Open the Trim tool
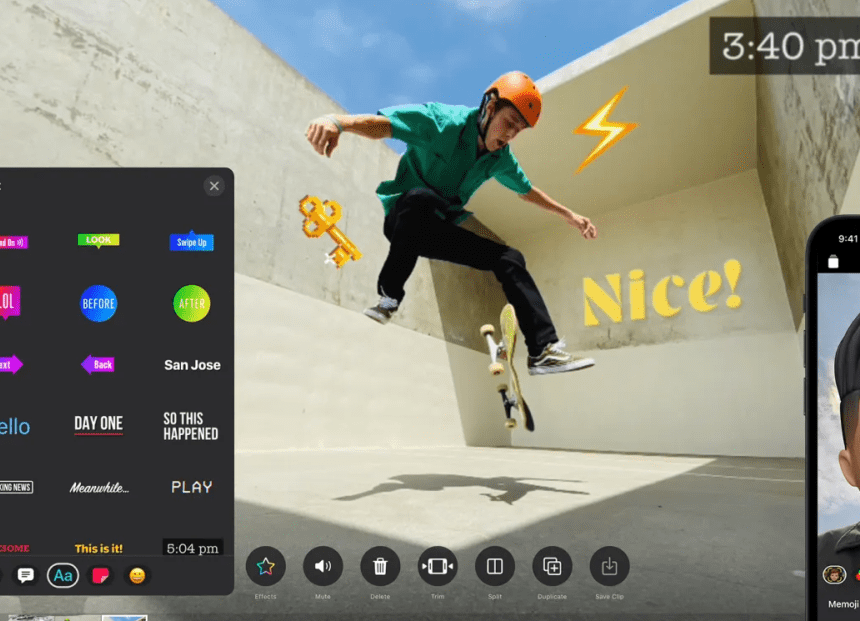The height and width of the screenshot is (621, 860). pos(437,566)
